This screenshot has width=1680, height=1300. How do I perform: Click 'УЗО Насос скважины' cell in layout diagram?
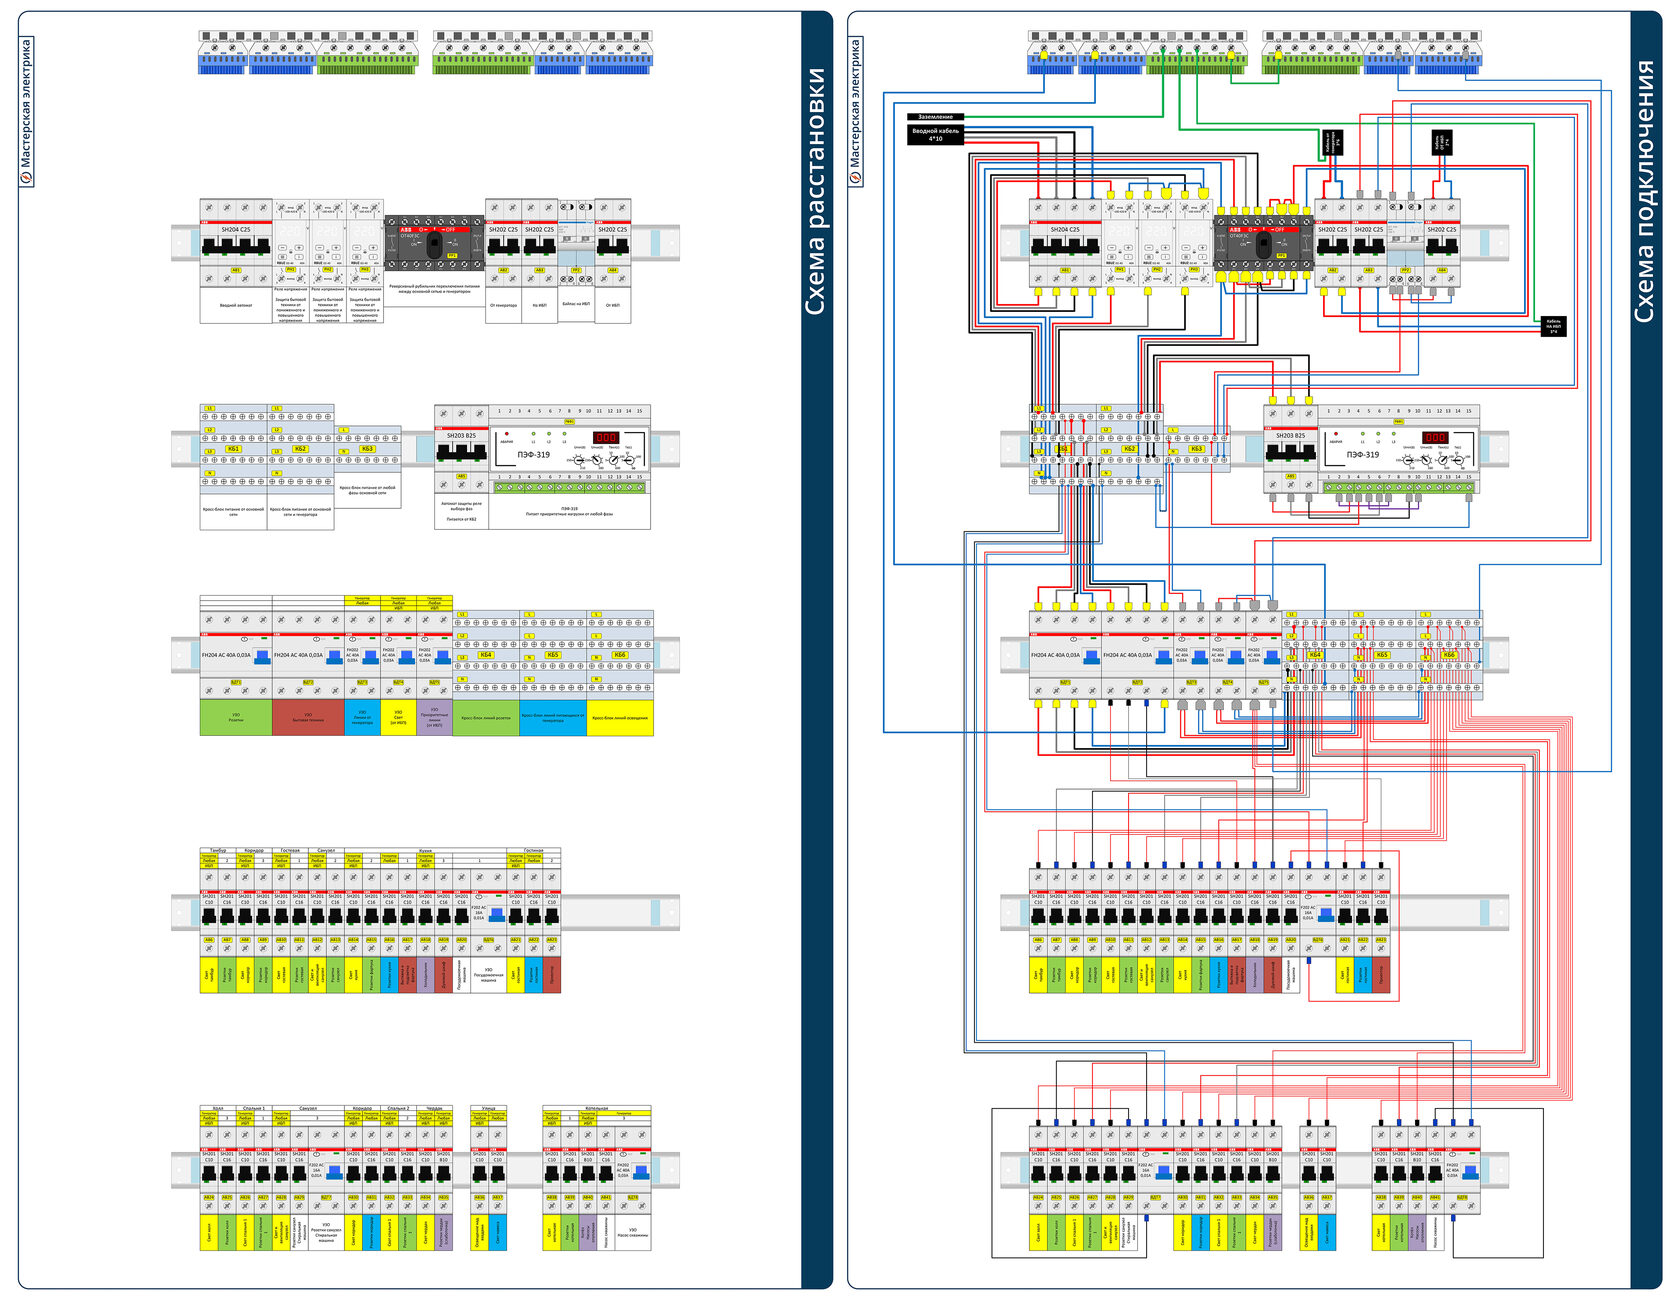[633, 1233]
